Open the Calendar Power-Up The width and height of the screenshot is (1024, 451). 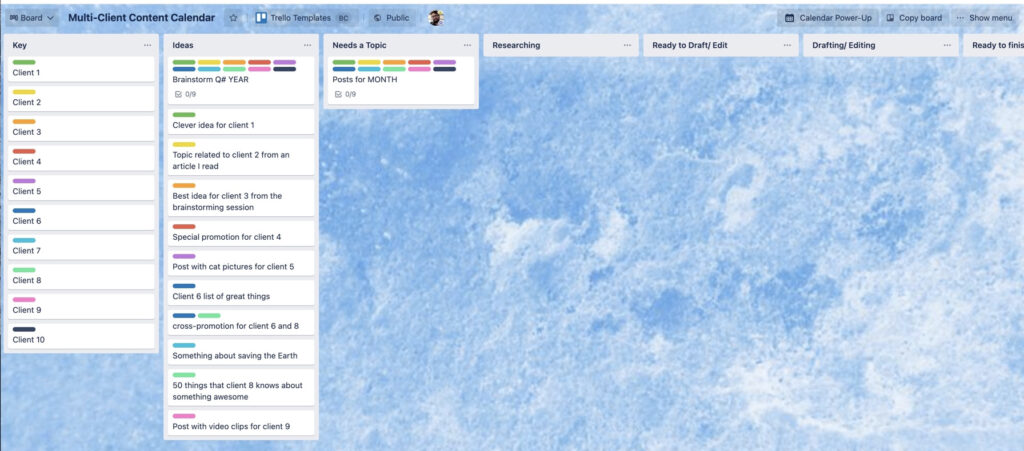pos(827,18)
